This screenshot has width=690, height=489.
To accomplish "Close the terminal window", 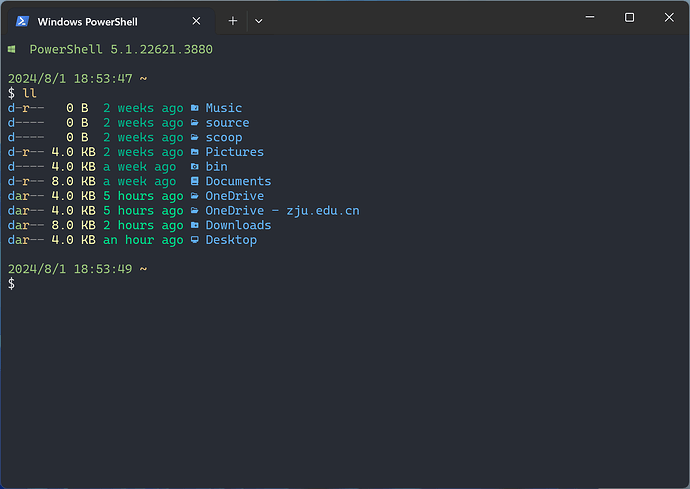I will pos(669,17).
